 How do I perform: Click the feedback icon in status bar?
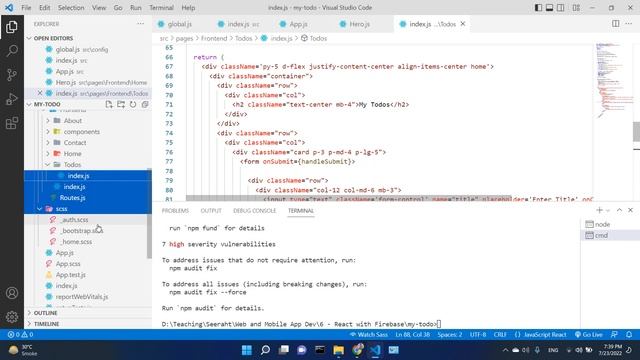point(614,334)
